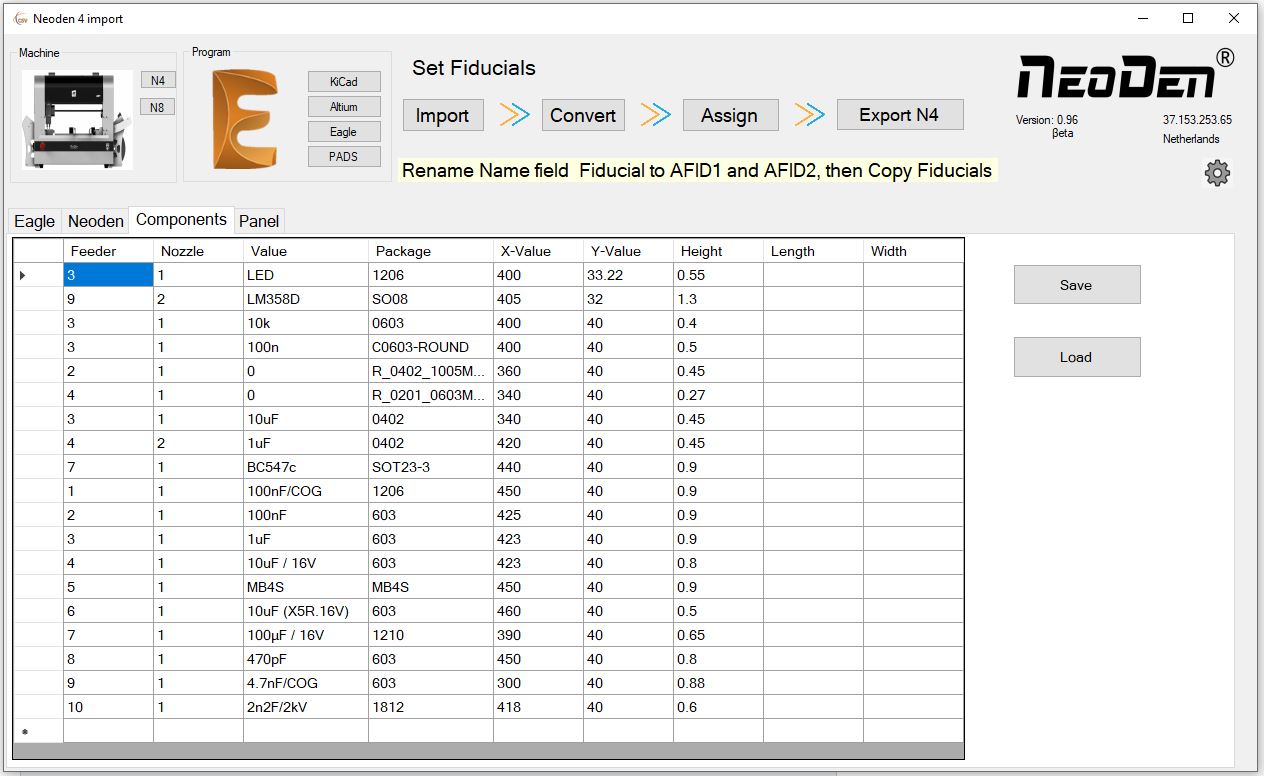Switch to the Neoden tab
The height and width of the screenshot is (776, 1264).
(96, 221)
